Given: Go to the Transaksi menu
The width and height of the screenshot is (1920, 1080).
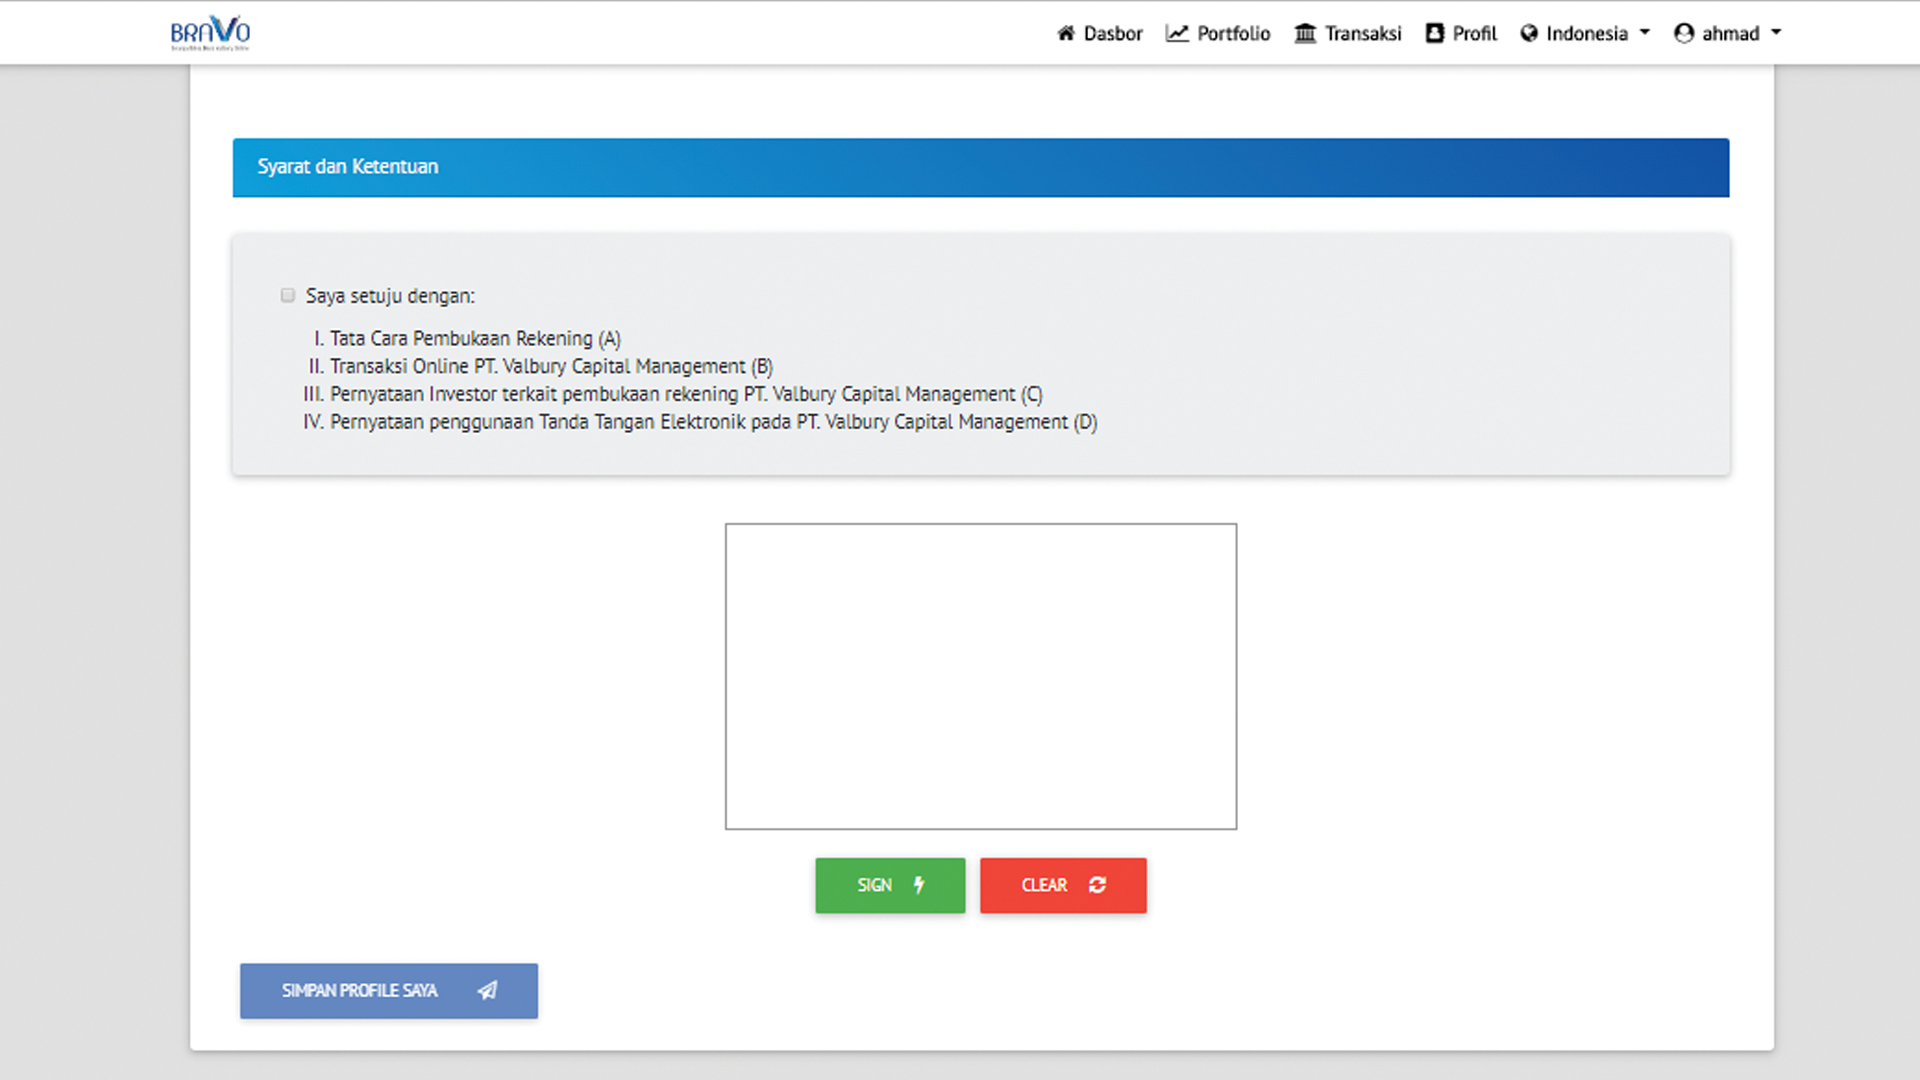Looking at the screenshot, I should [x=1362, y=33].
